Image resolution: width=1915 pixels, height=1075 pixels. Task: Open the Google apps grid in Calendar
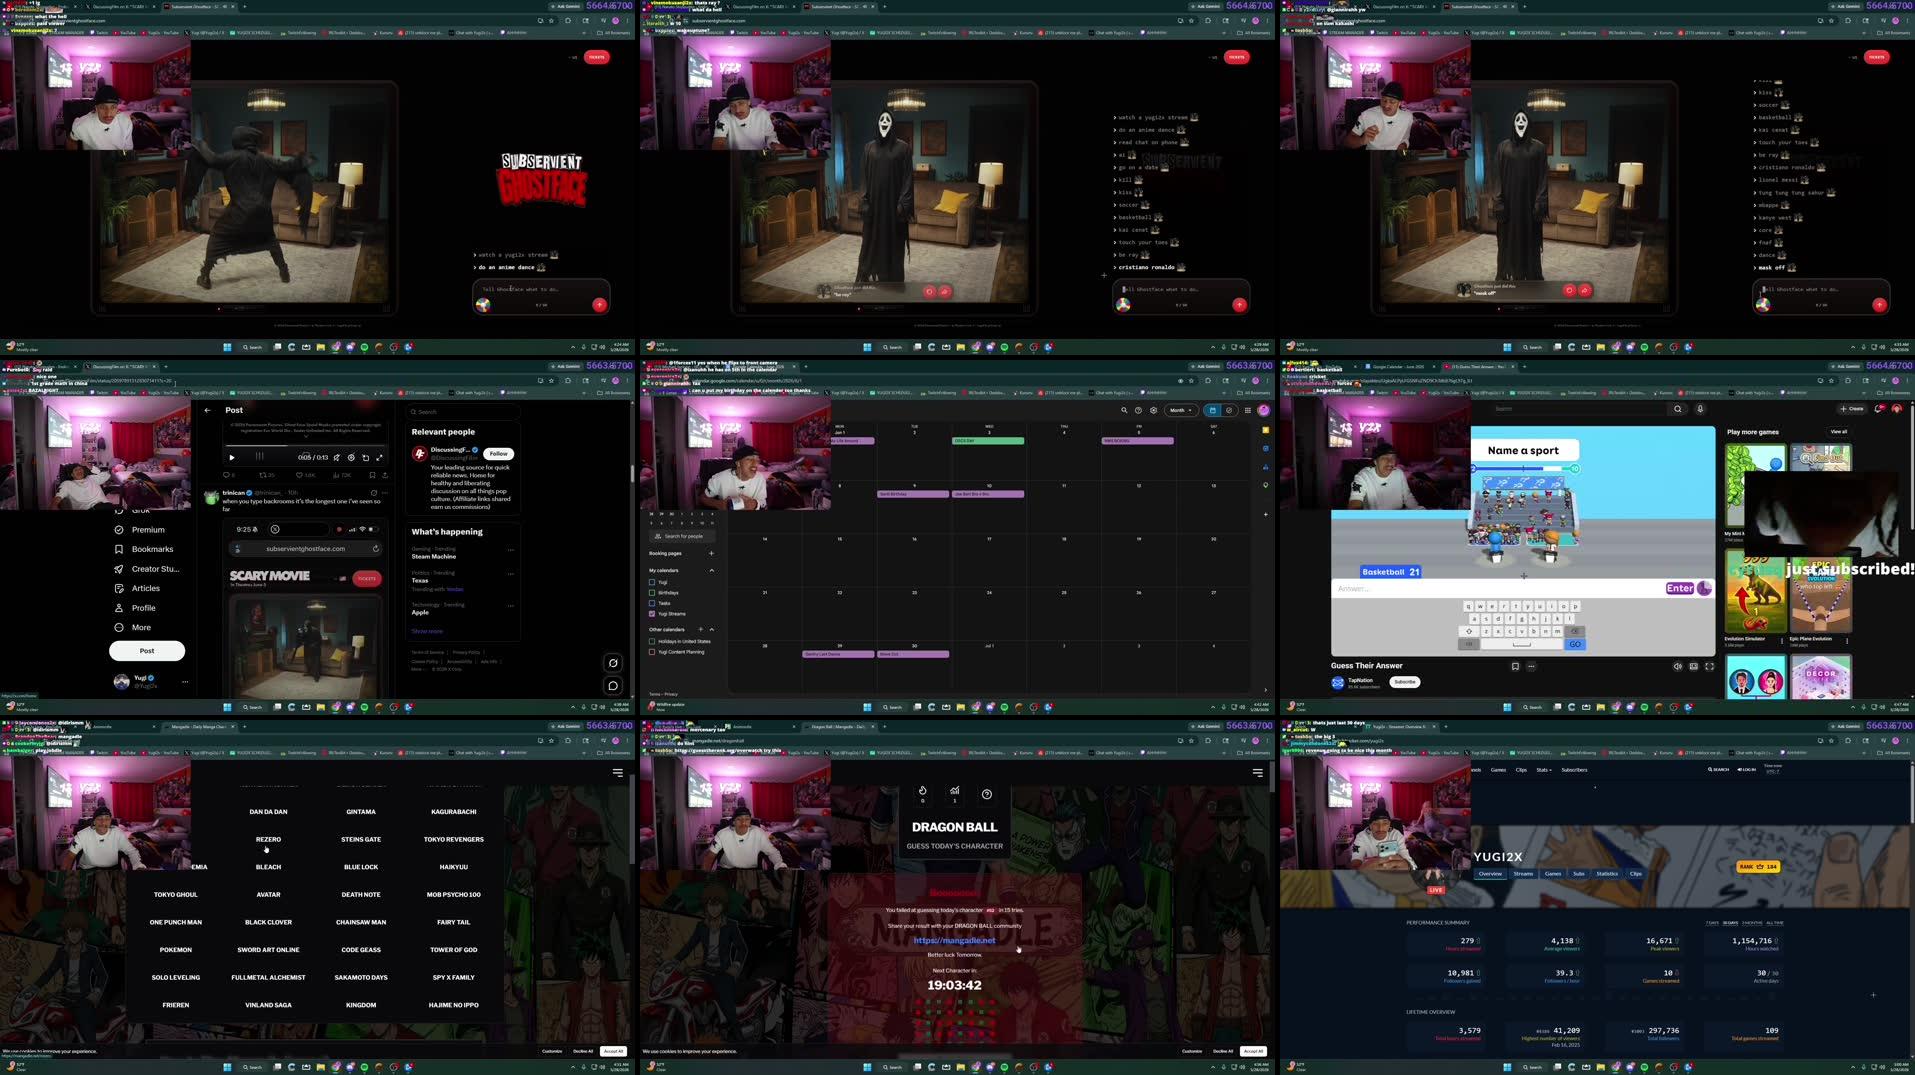coord(1247,410)
